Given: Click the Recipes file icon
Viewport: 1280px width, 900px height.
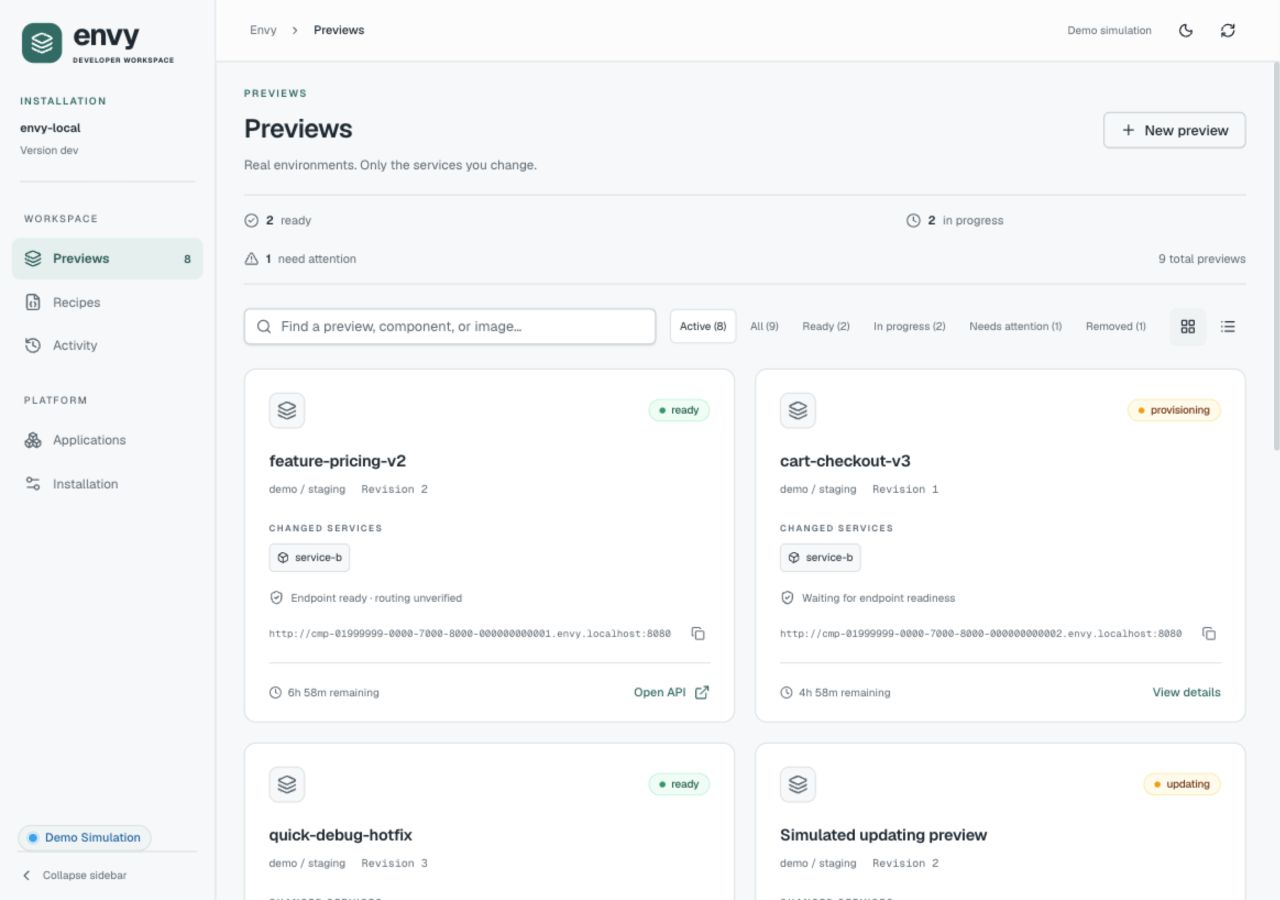Looking at the screenshot, I should pyautogui.click(x=33, y=302).
